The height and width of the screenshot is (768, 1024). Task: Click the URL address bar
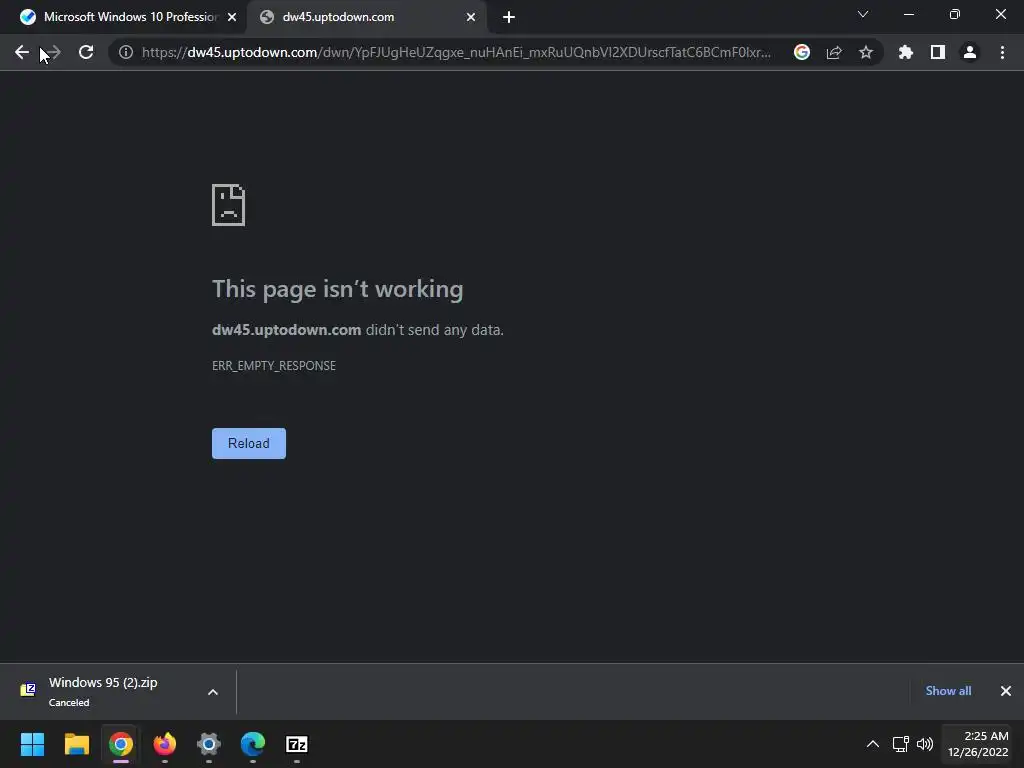tap(456, 52)
